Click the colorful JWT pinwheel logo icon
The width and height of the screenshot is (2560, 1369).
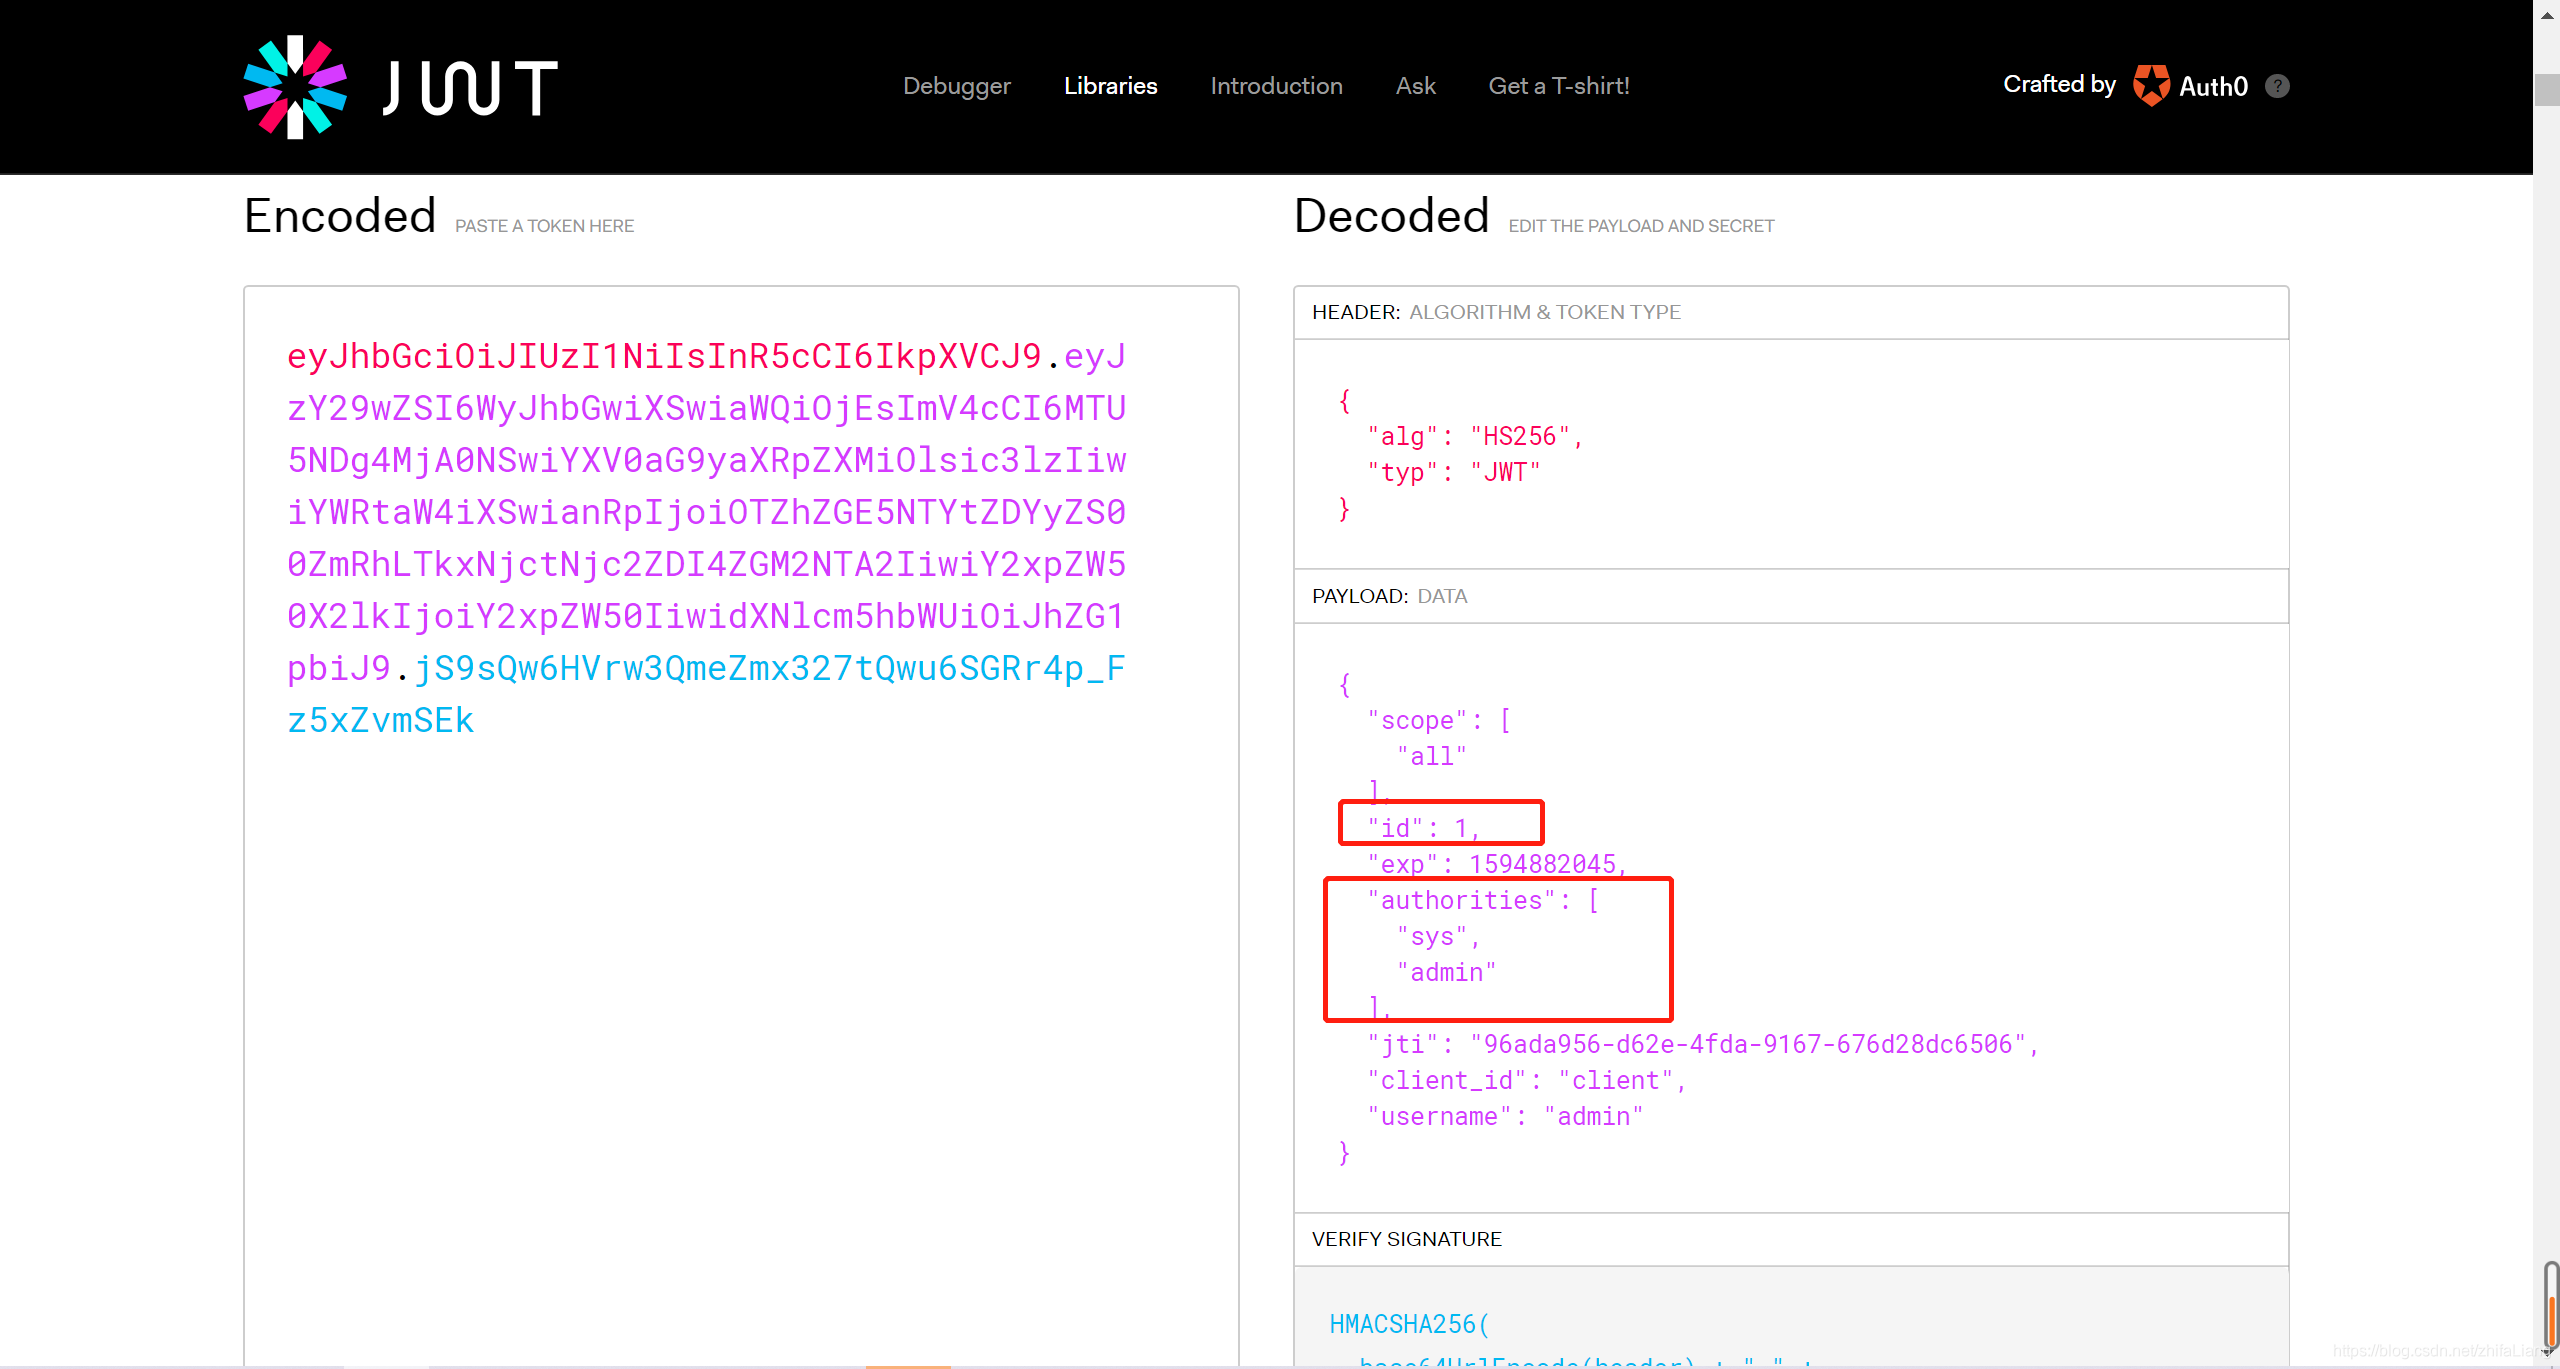(295, 87)
